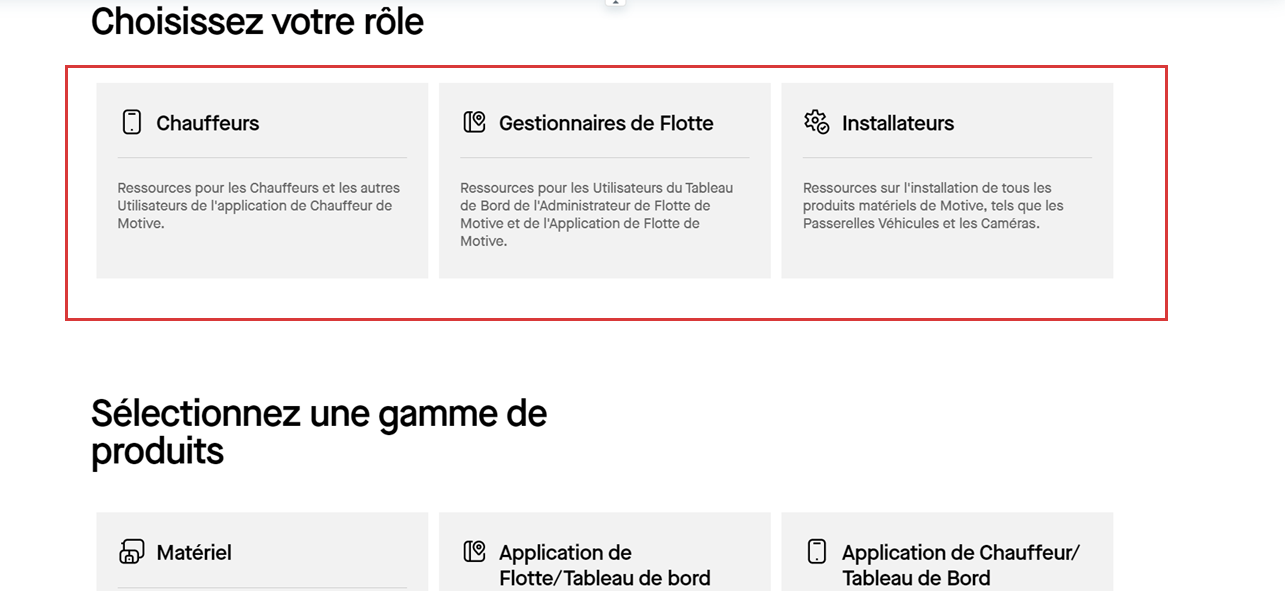Image resolution: width=1285 pixels, height=591 pixels.
Task: Click the gear icon beside Installateurs
Action: coord(817,122)
